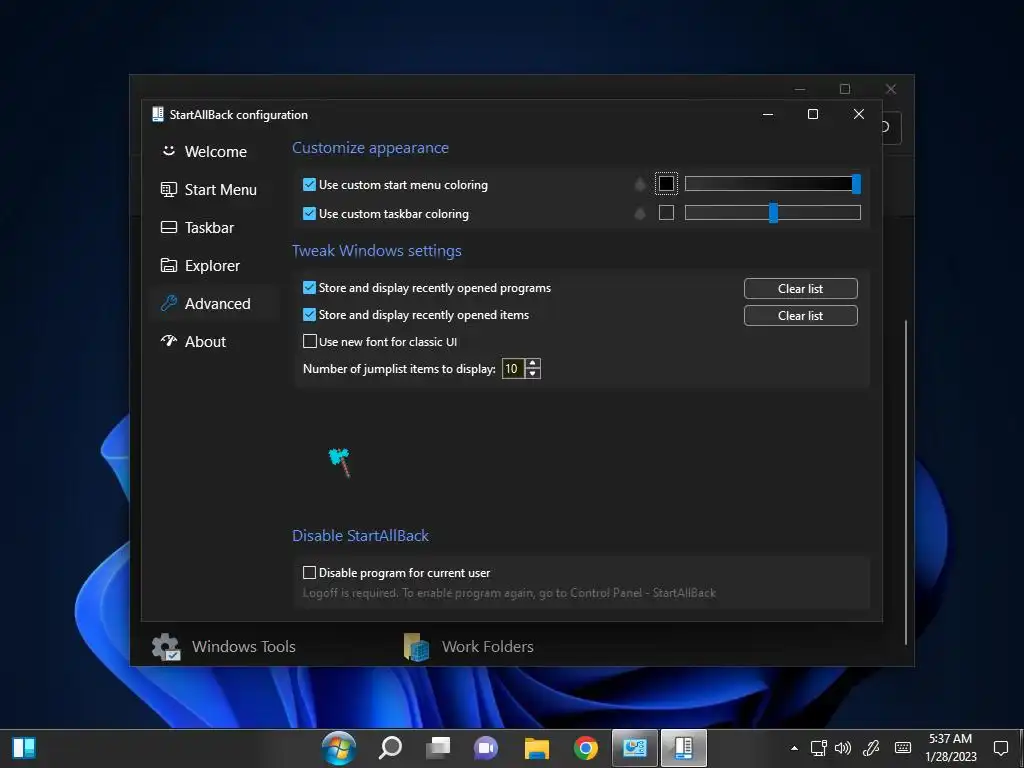
Task: Uncheck Store and display recently opened programs
Action: 427,288
